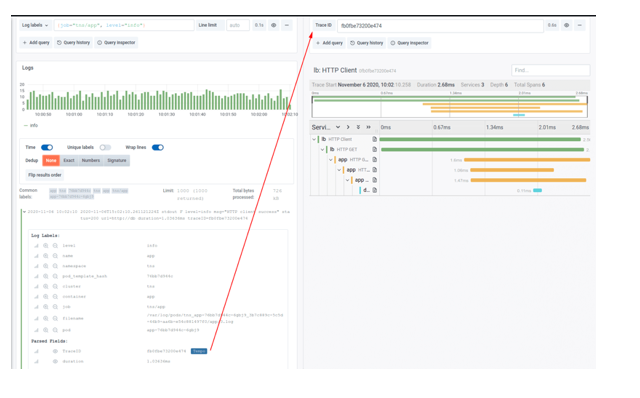Click the trace Find search box
640x398 pixels.
tap(550, 70)
